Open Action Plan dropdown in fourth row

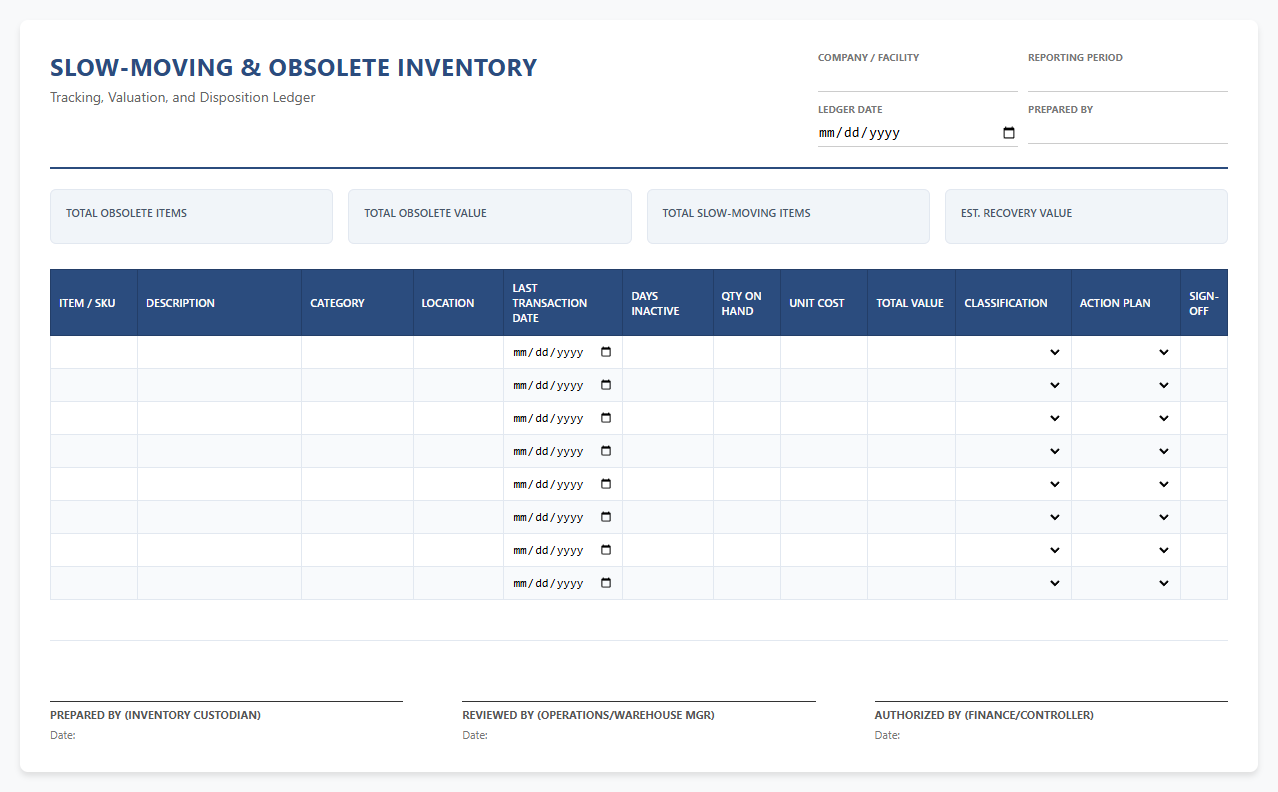coord(1126,451)
